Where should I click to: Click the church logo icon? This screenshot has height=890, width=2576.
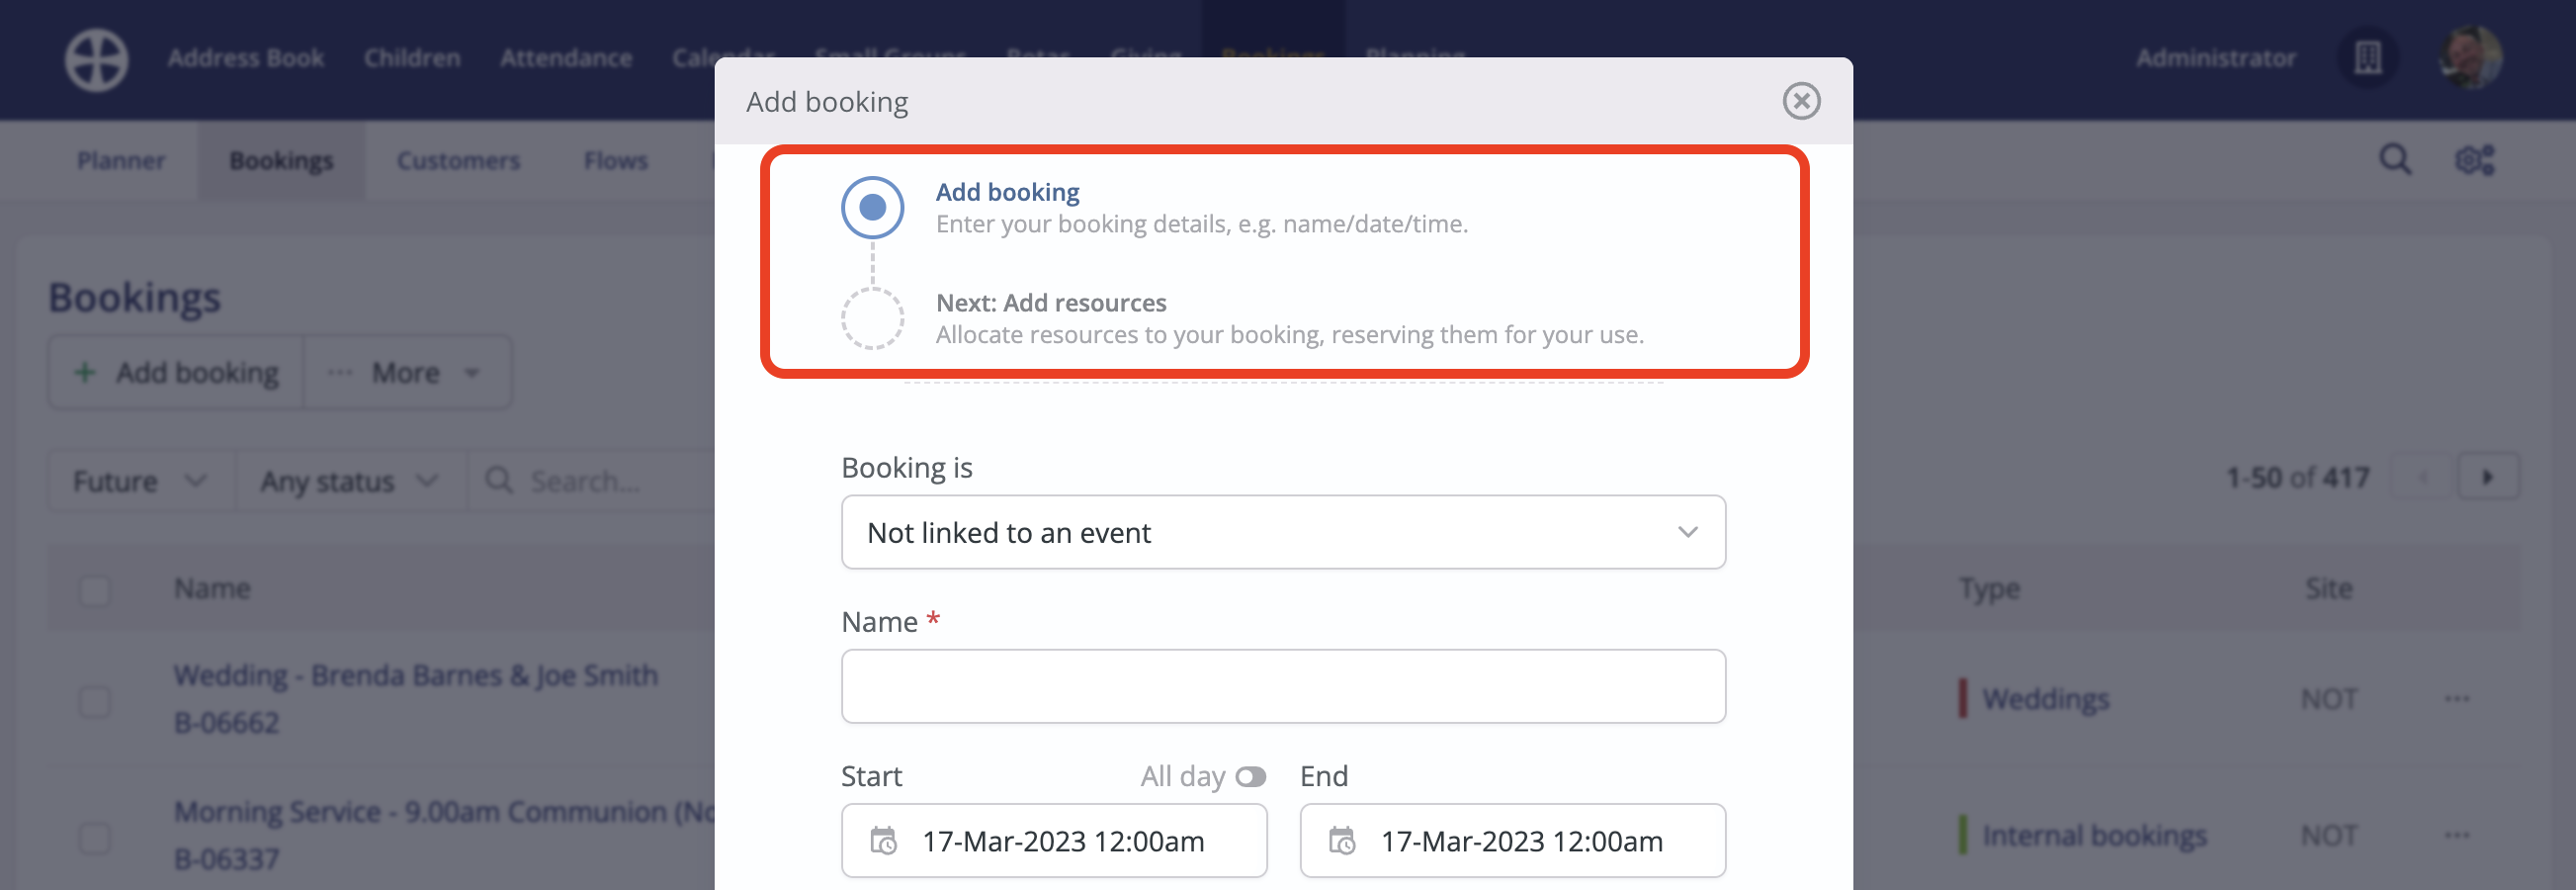(x=95, y=58)
